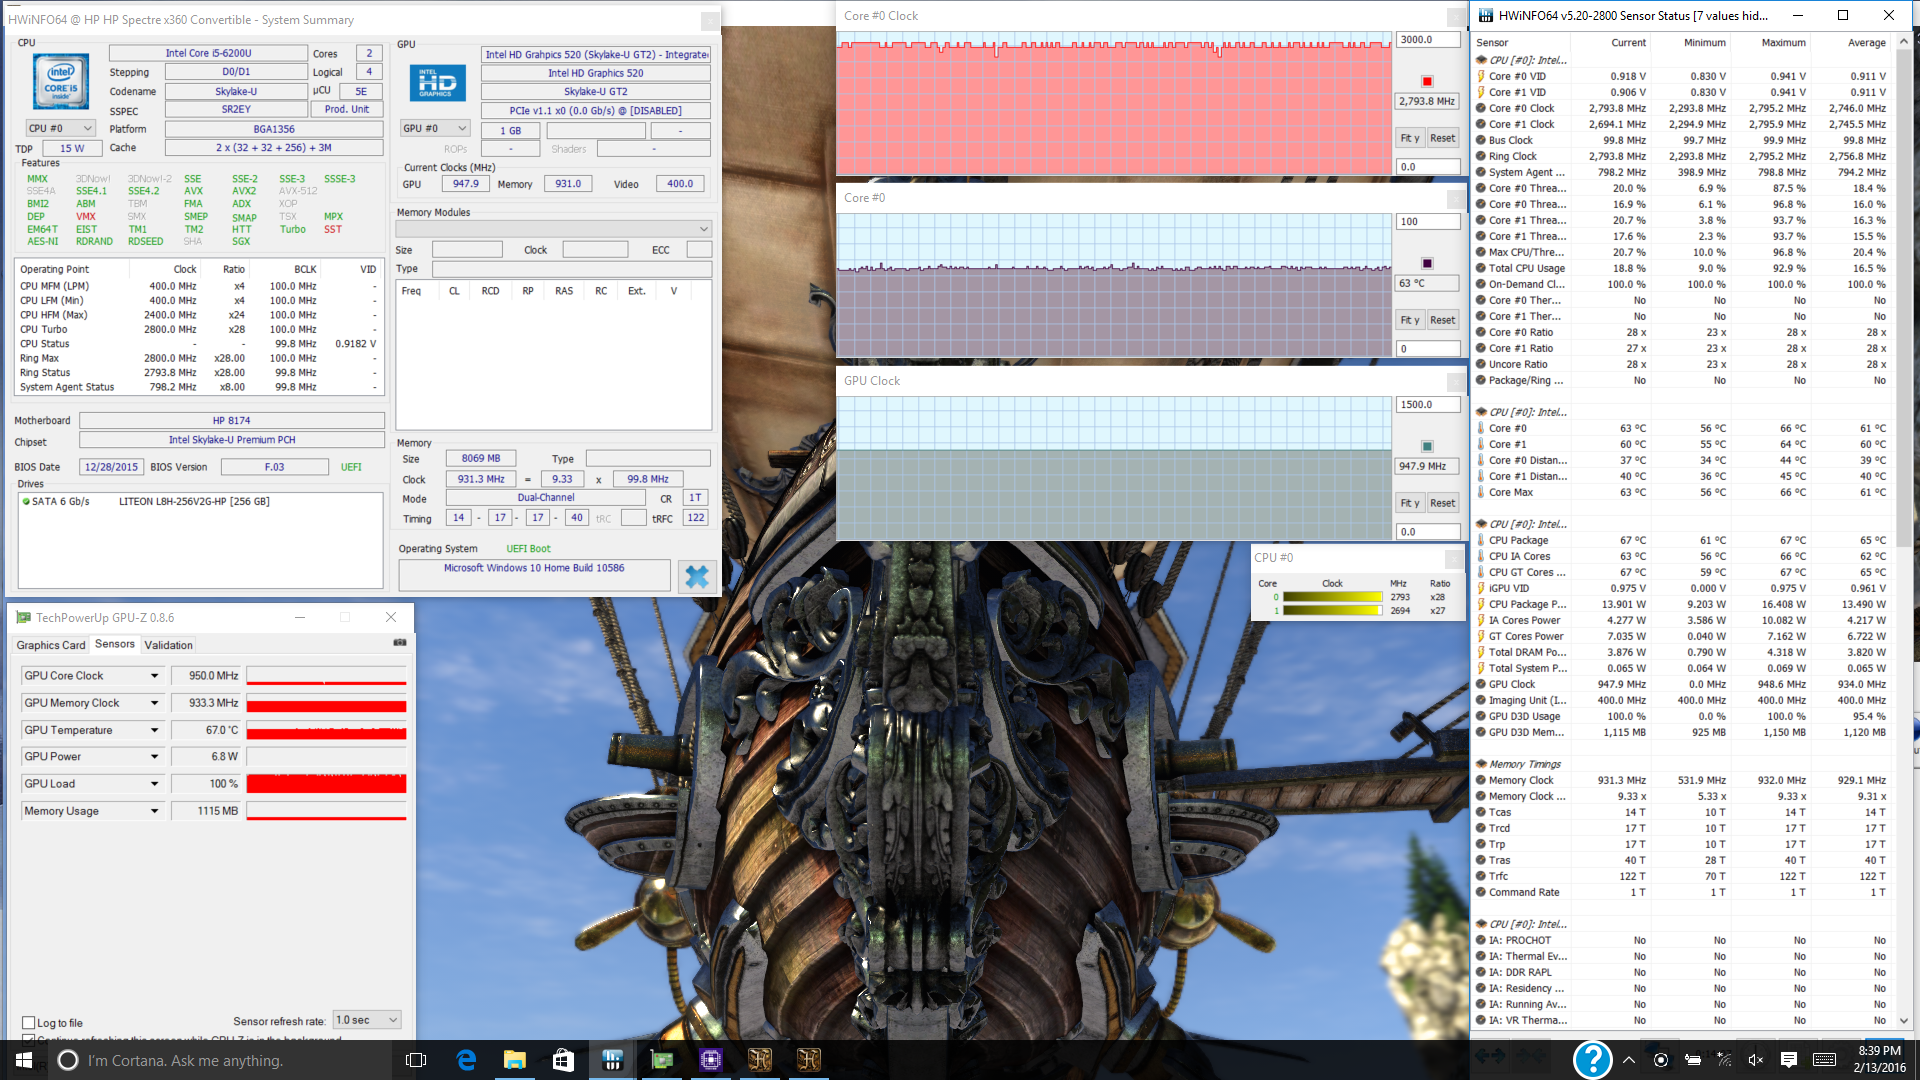The height and width of the screenshot is (1080, 1920).
Task: Open File Explorer from the taskbar
Action: 514,1060
